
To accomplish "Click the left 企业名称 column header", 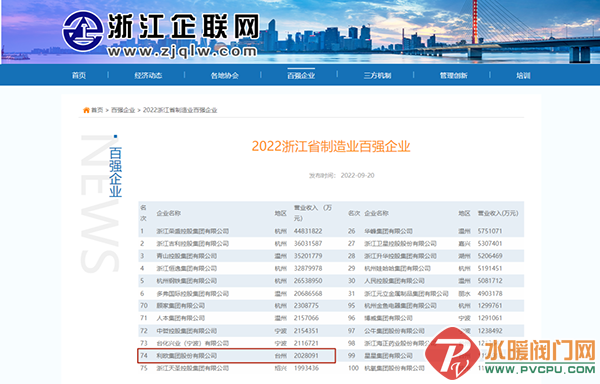I will pos(169,213).
